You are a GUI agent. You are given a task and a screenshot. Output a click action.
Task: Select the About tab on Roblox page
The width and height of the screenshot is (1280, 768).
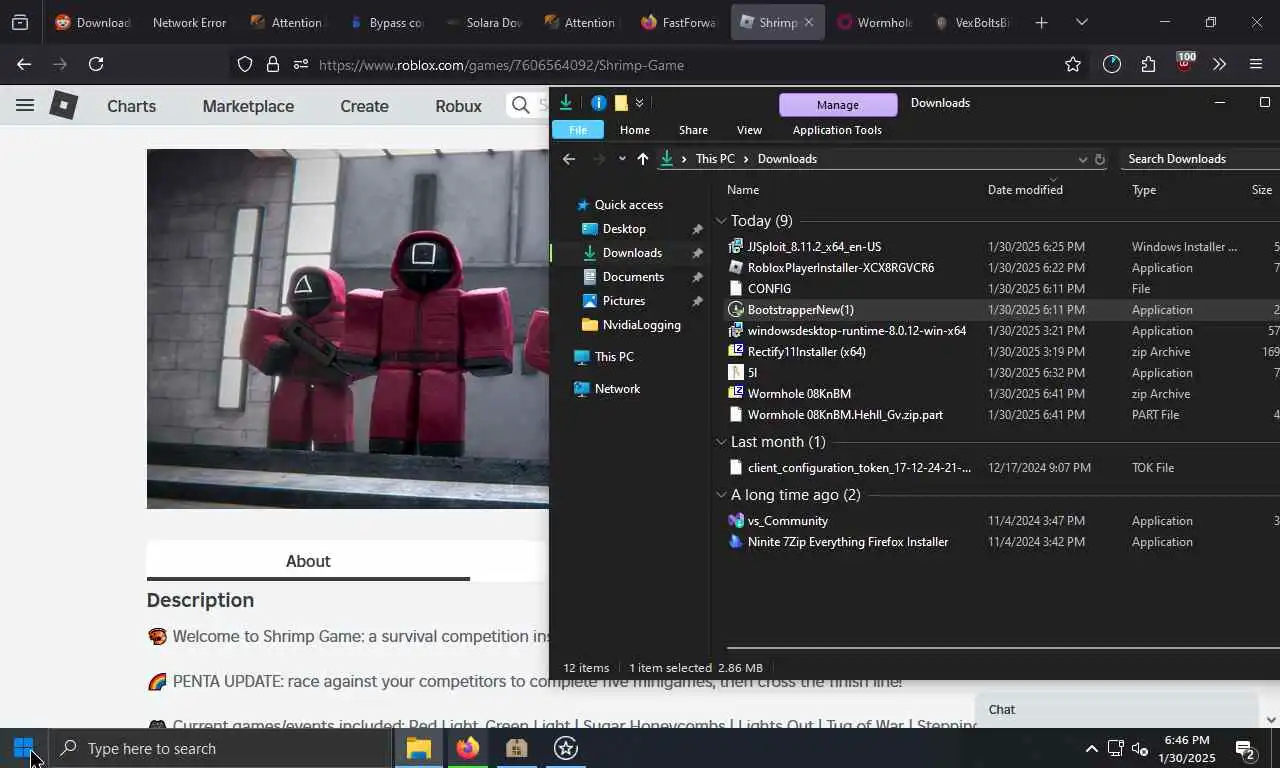coord(308,561)
